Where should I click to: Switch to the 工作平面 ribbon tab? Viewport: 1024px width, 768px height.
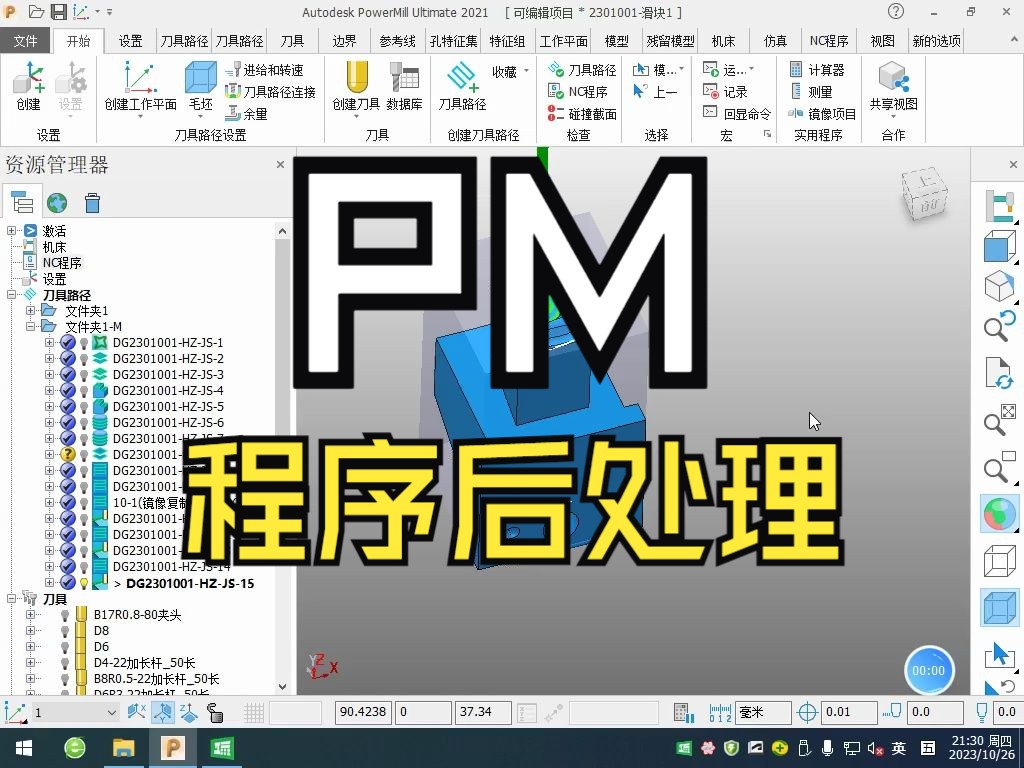[563, 41]
